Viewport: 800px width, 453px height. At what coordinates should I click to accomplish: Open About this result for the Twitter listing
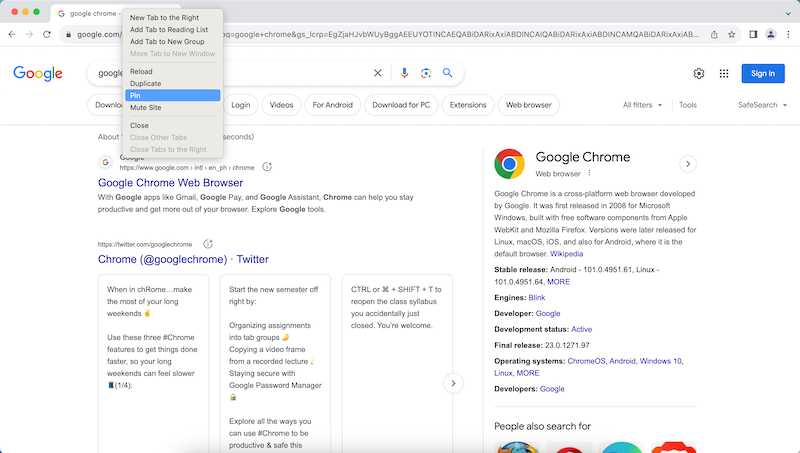click(208, 244)
